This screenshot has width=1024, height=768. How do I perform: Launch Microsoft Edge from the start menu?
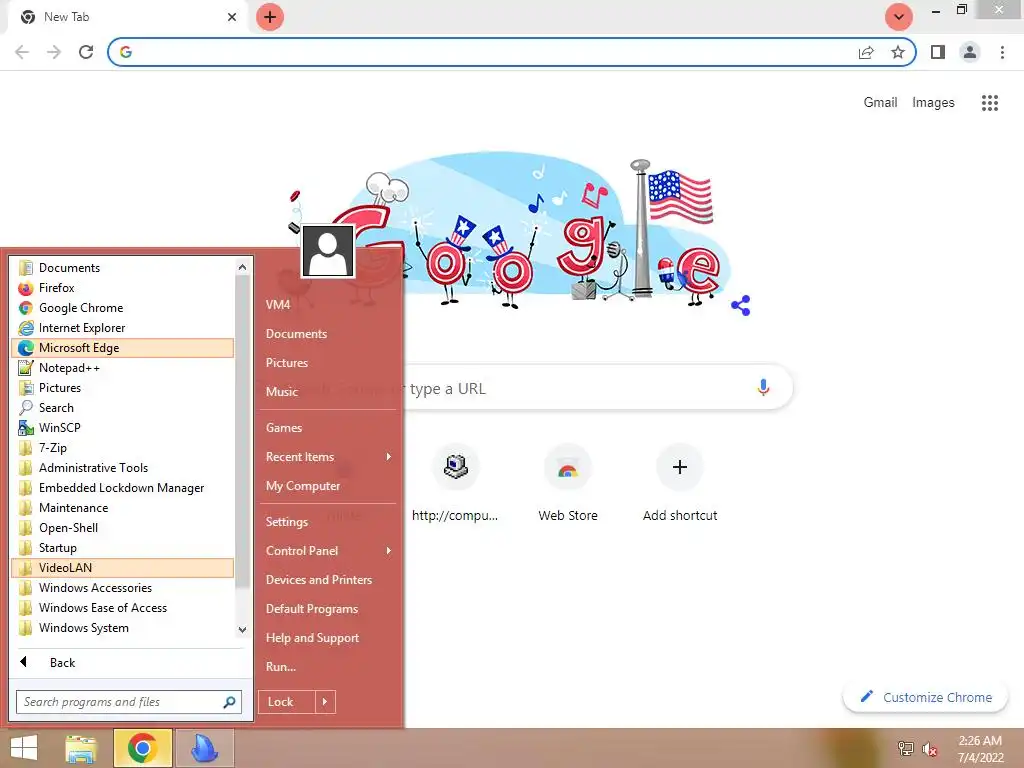pos(123,348)
